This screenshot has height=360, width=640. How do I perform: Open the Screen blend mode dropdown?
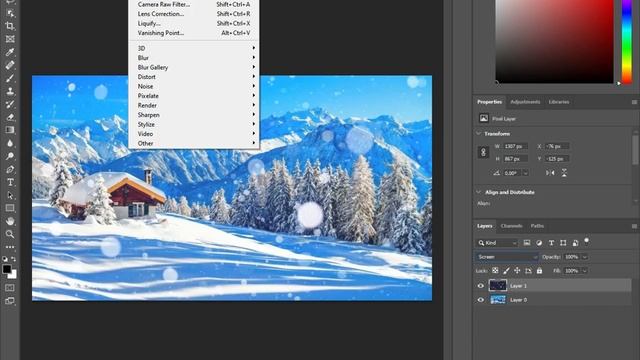pos(507,257)
